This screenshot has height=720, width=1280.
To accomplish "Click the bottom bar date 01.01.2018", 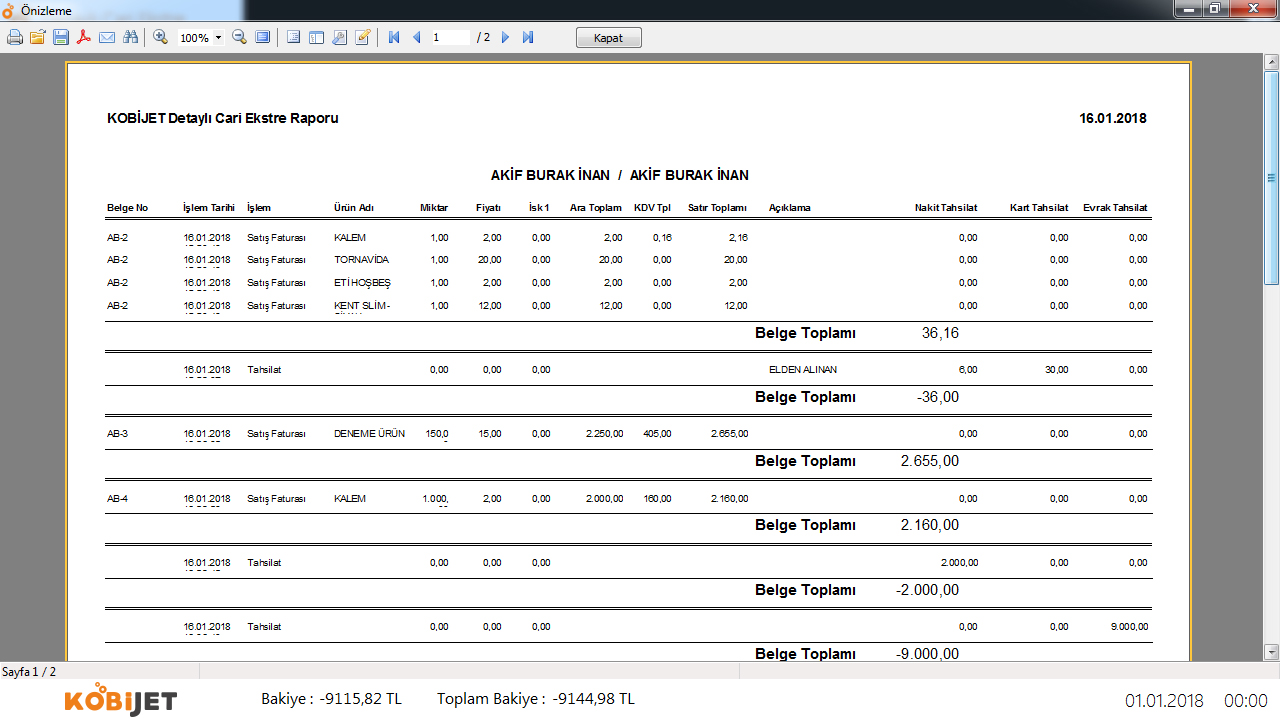I will (x=1164, y=700).
